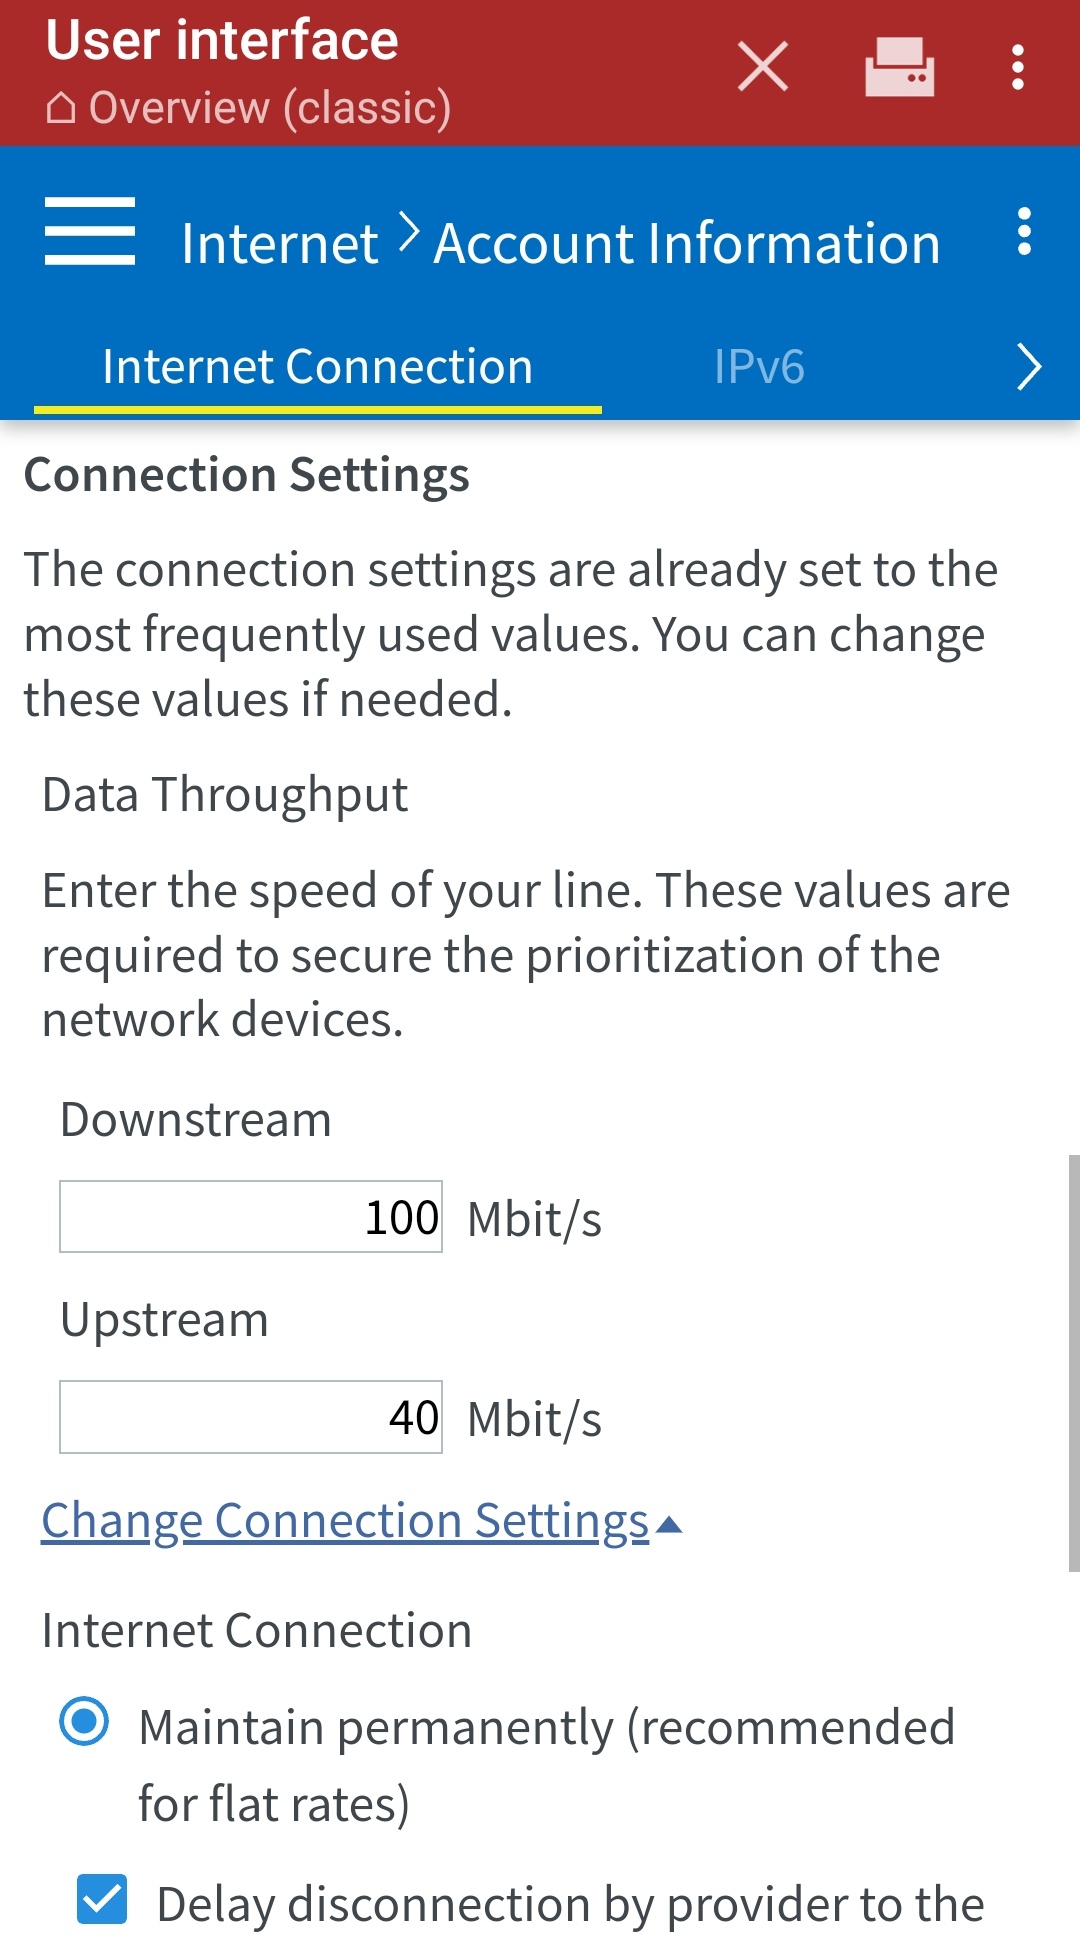Click the Downstream speed input field
The image size is (1080, 1940).
coord(251,1217)
